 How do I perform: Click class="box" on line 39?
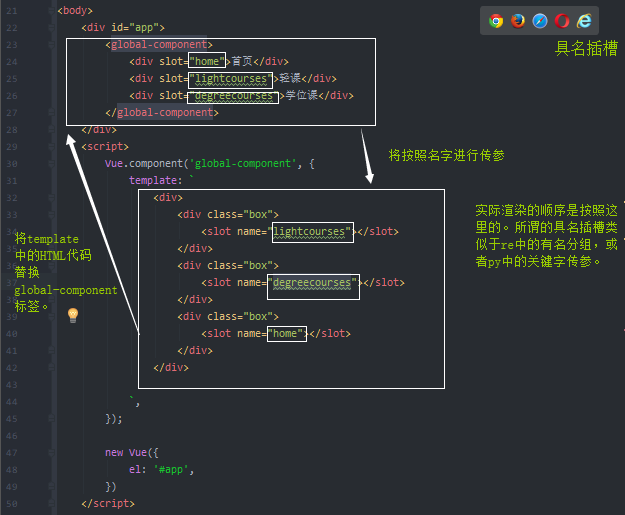(240, 316)
